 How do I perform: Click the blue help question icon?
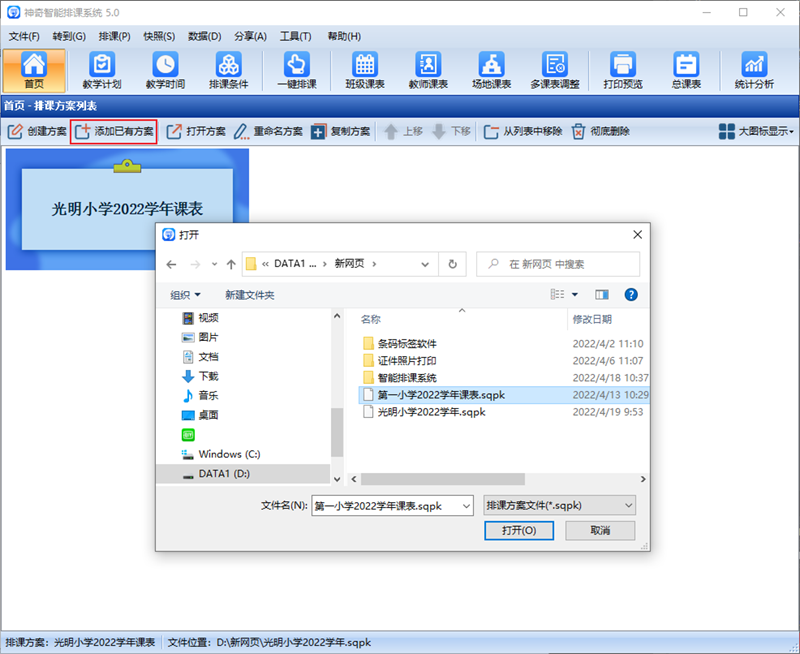tap(631, 294)
